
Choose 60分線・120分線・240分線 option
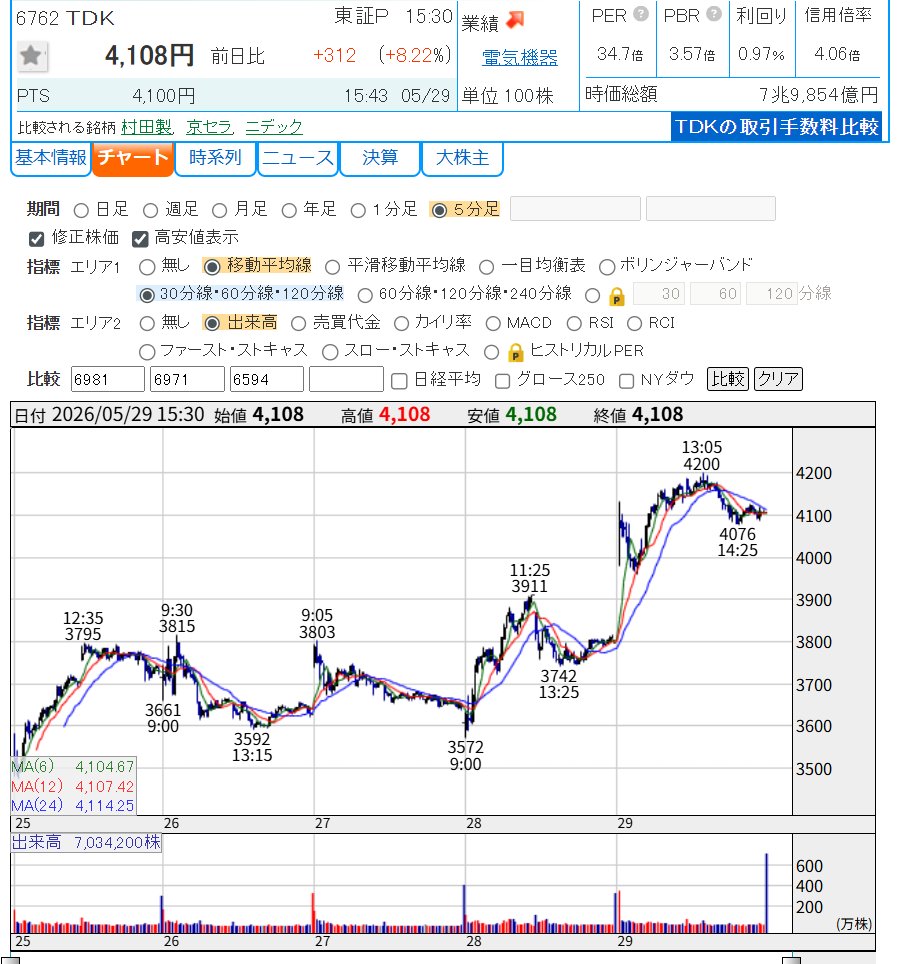tap(365, 296)
